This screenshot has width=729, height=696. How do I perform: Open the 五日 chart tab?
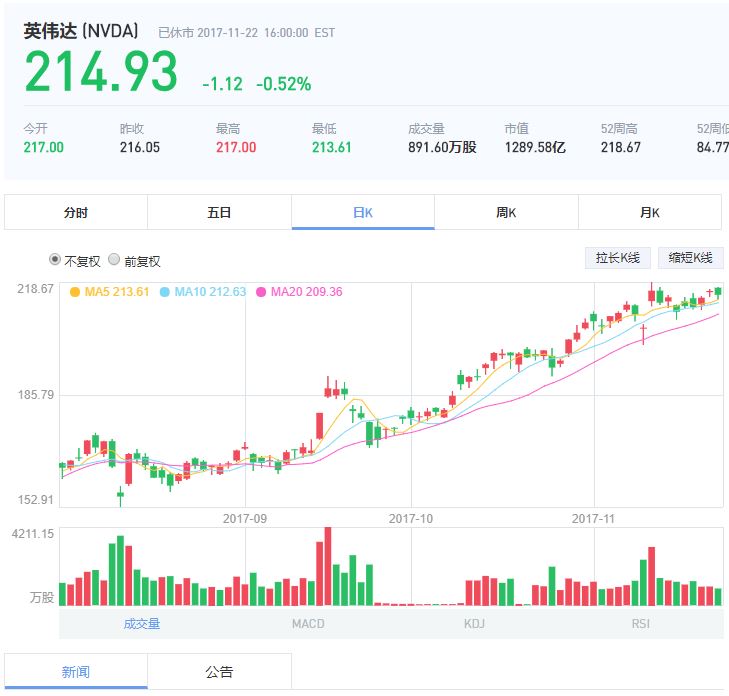coord(219,212)
